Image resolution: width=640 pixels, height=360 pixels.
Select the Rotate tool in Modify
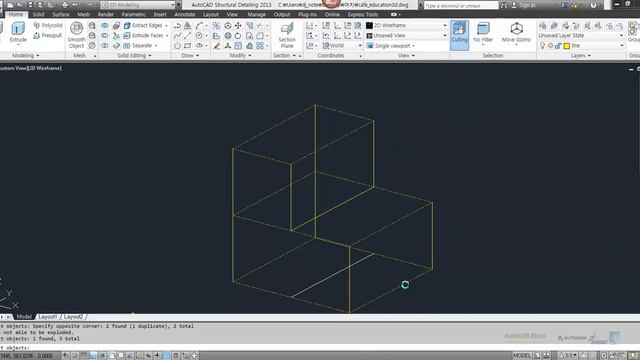click(x=238, y=36)
